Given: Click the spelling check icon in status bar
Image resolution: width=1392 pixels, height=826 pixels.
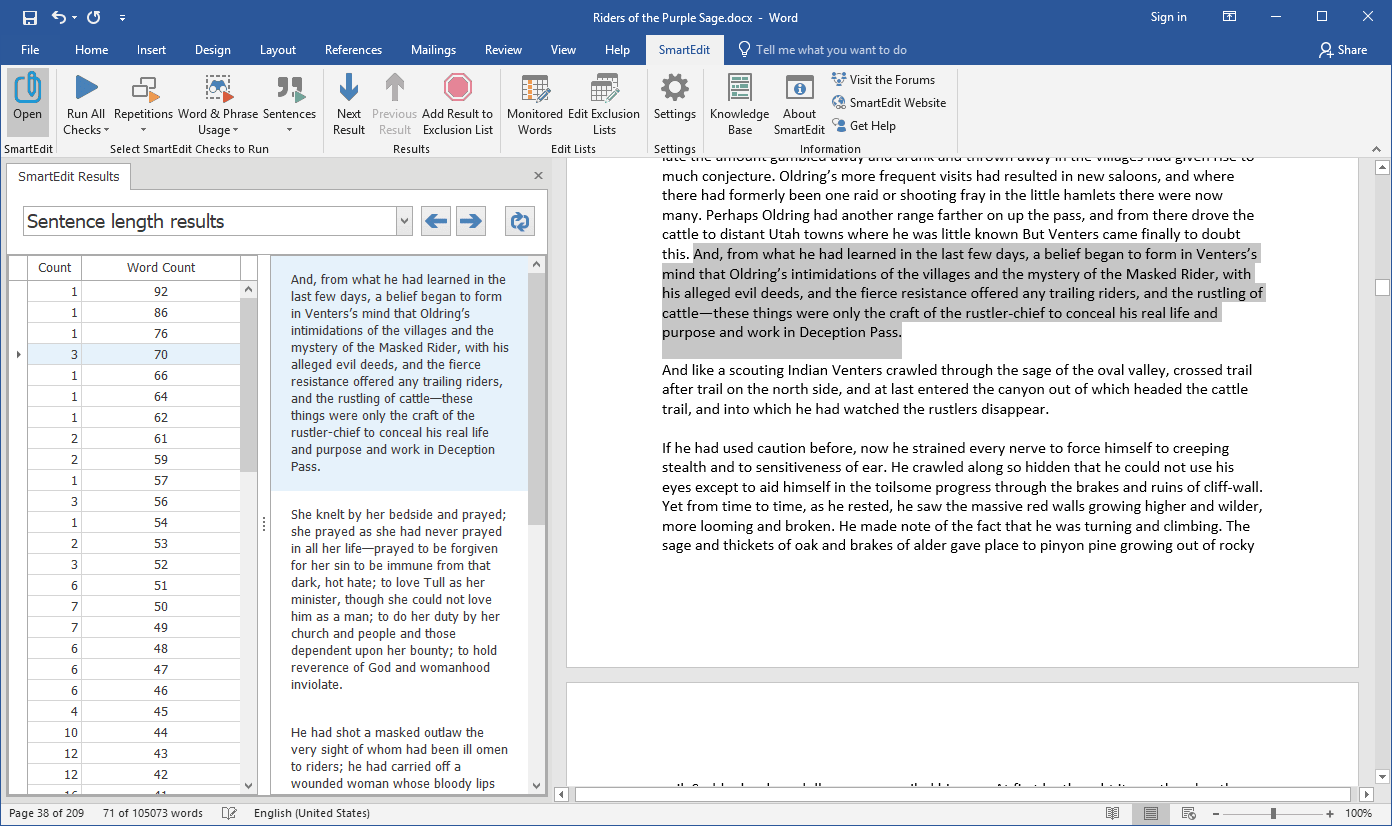Looking at the screenshot, I should coord(228,813).
